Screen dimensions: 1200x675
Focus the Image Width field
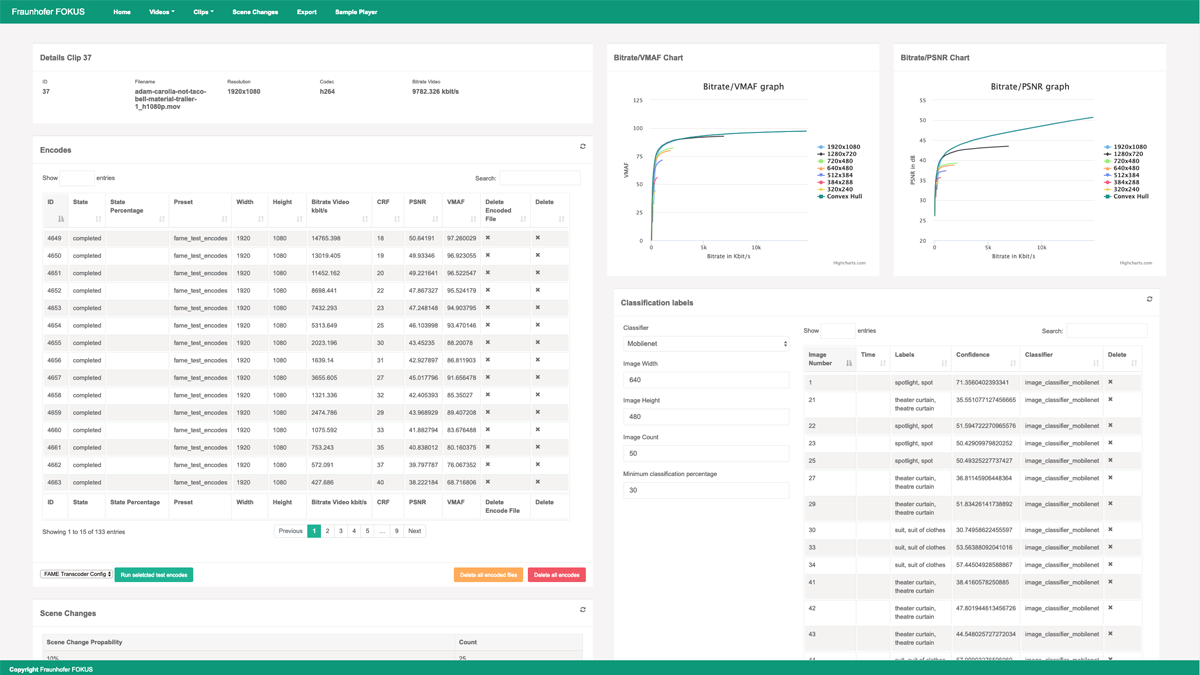pyautogui.click(x=706, y=380)
